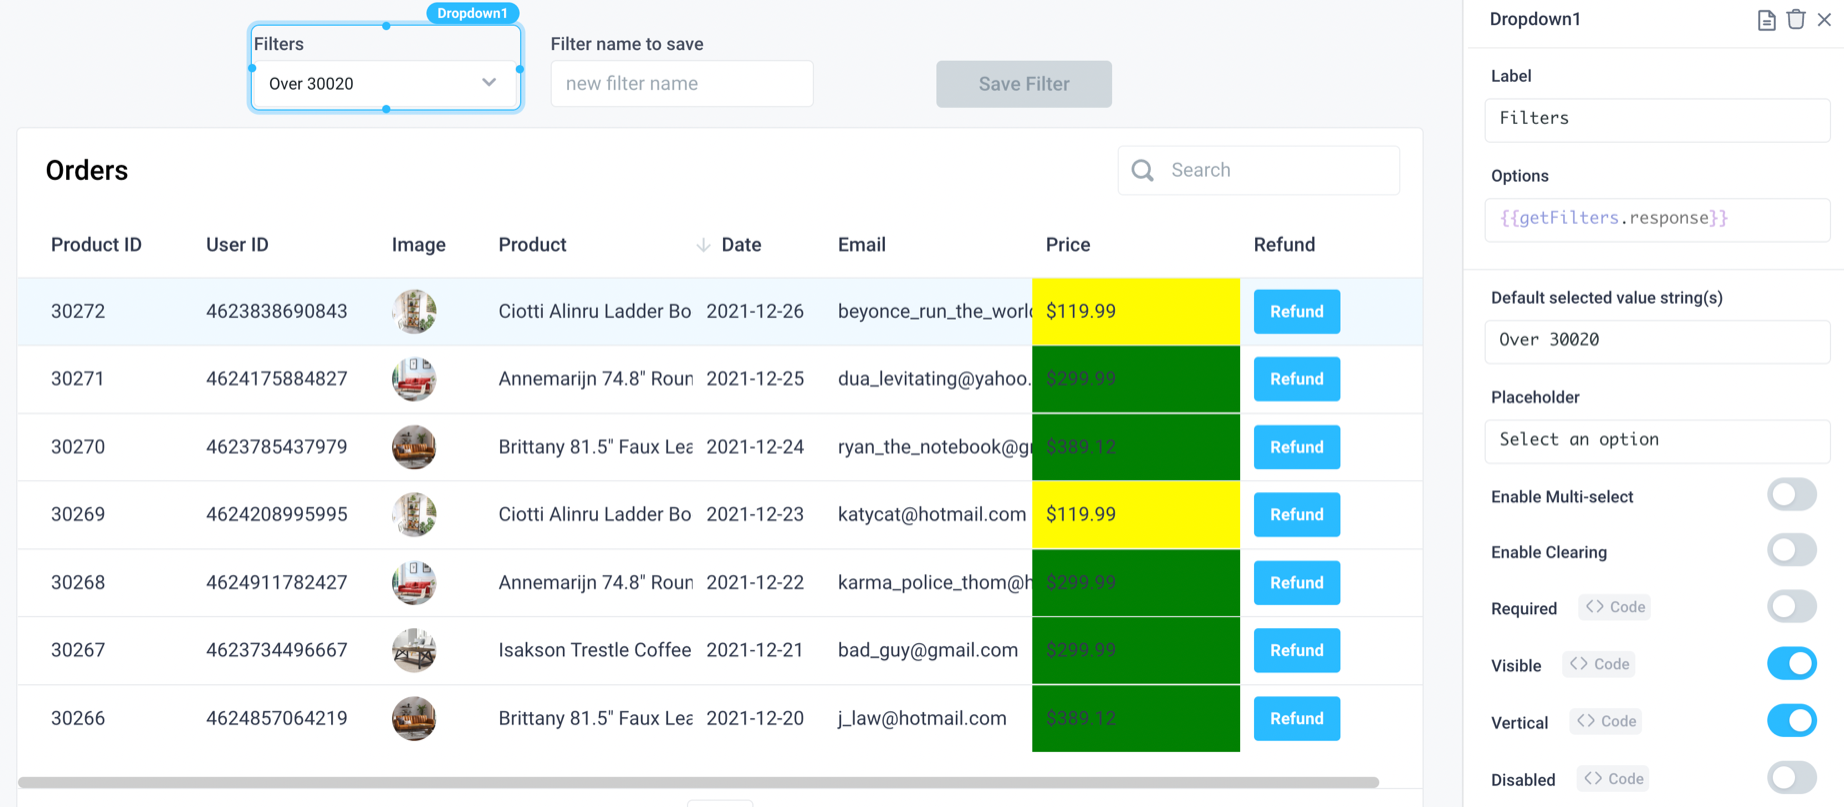Click Refund button for order 30272
The width and height of the screenshot is (1844, 807).
pos(1296,312)
